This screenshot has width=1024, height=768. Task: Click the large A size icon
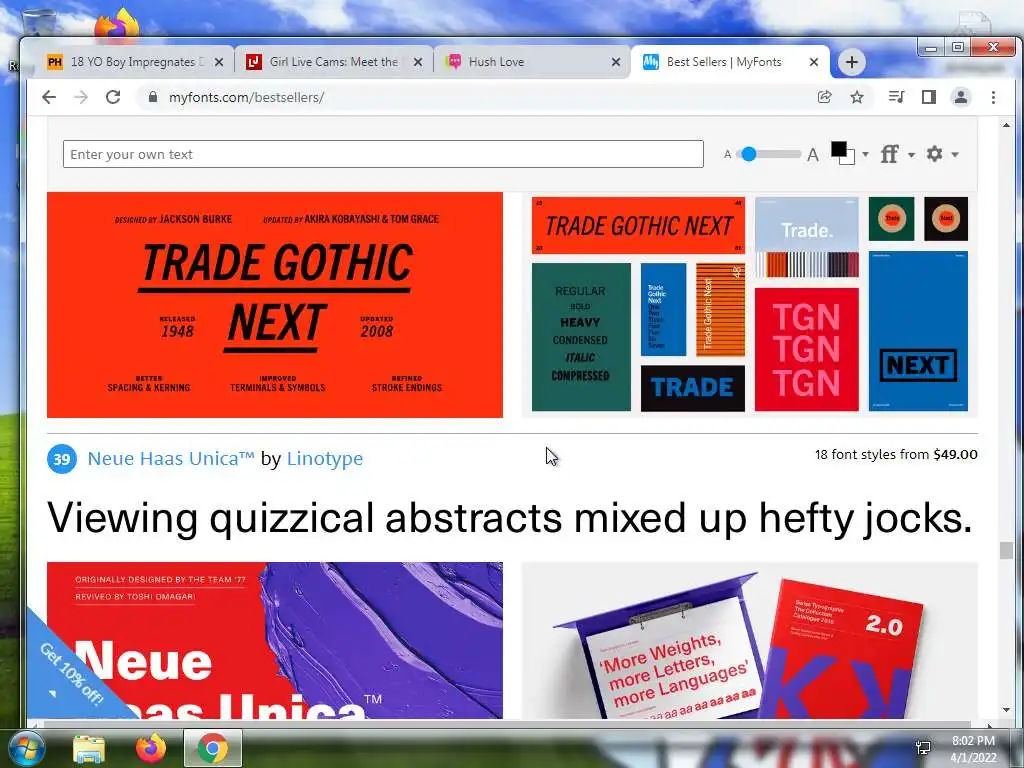click(812, 155)
